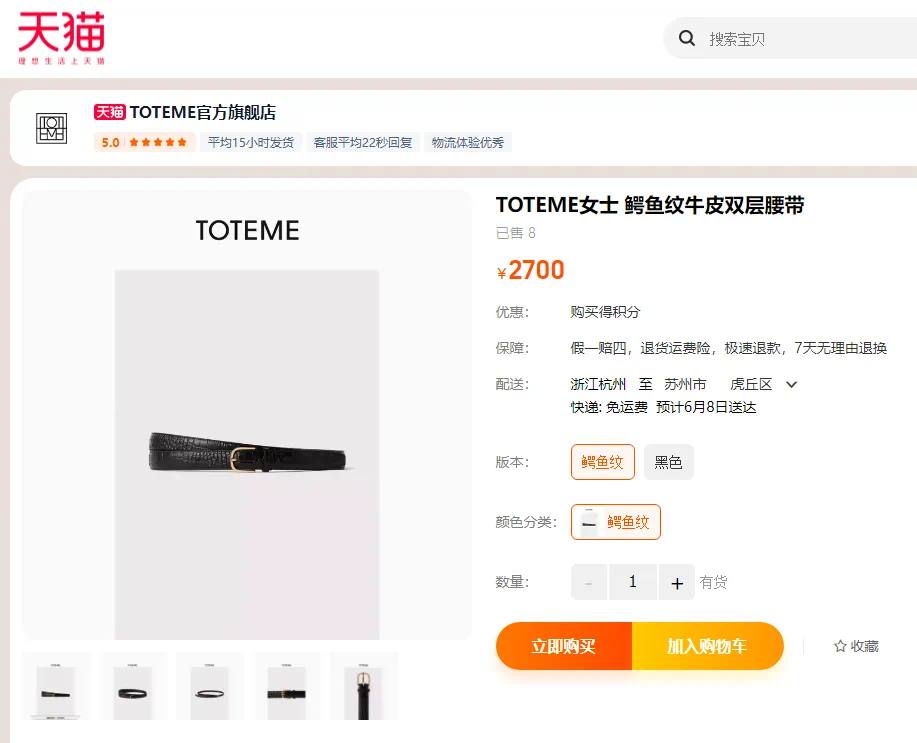Open the TOTEME官方旗舰店 store link

(x=202, y=112)
